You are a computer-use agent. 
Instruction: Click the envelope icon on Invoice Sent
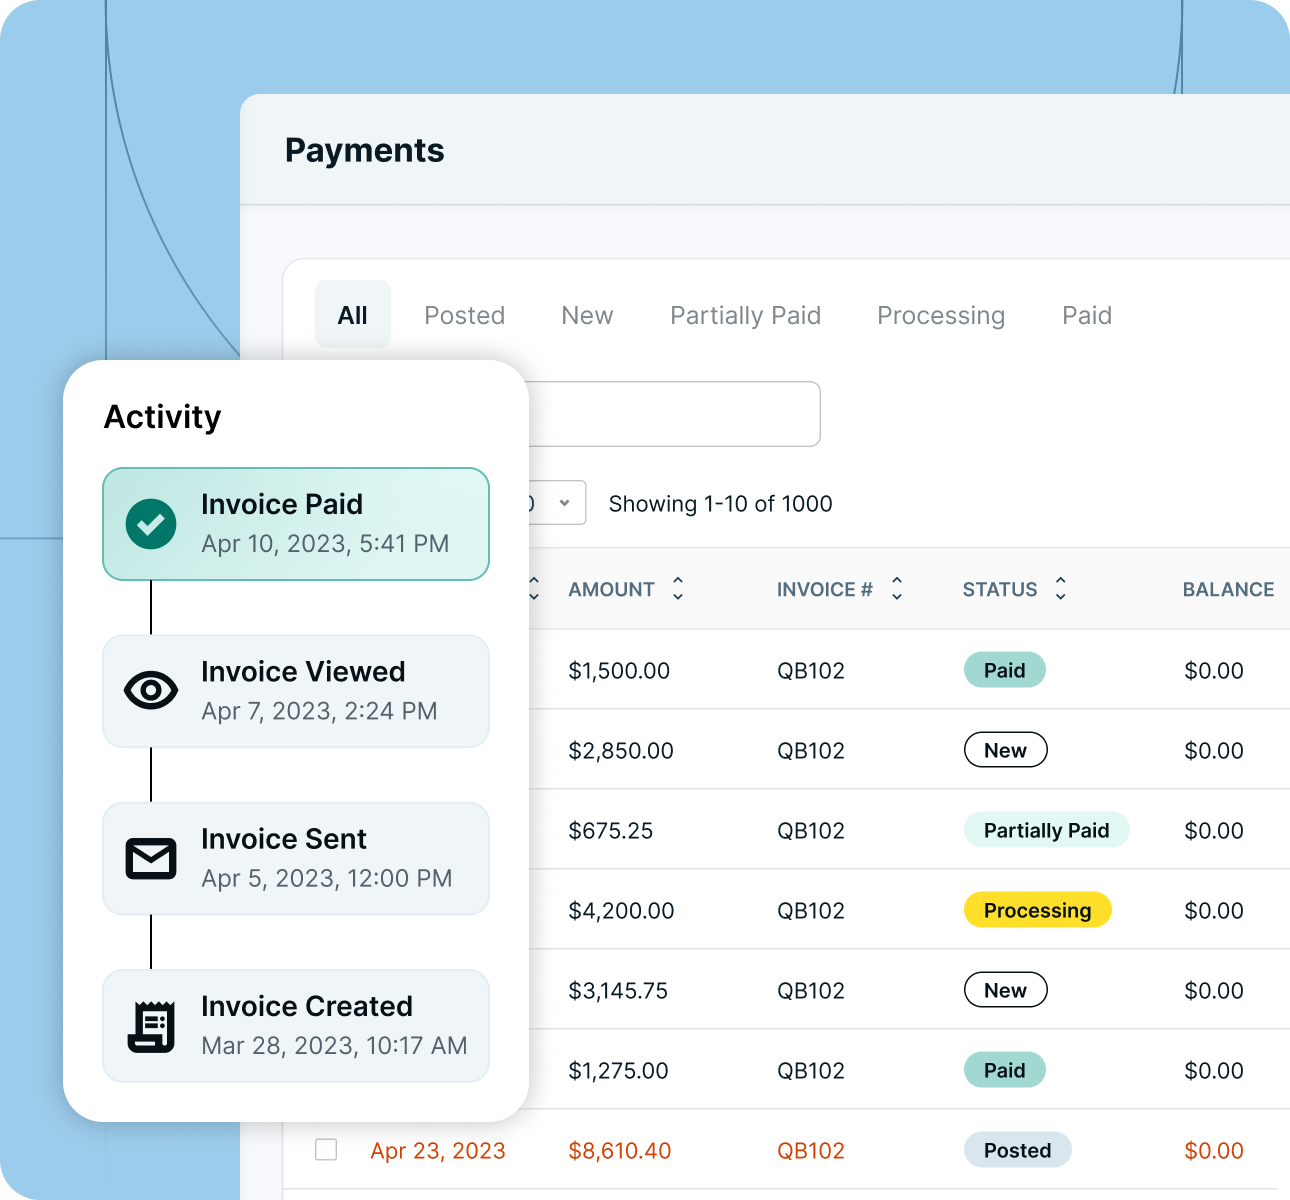coord(151,859)
